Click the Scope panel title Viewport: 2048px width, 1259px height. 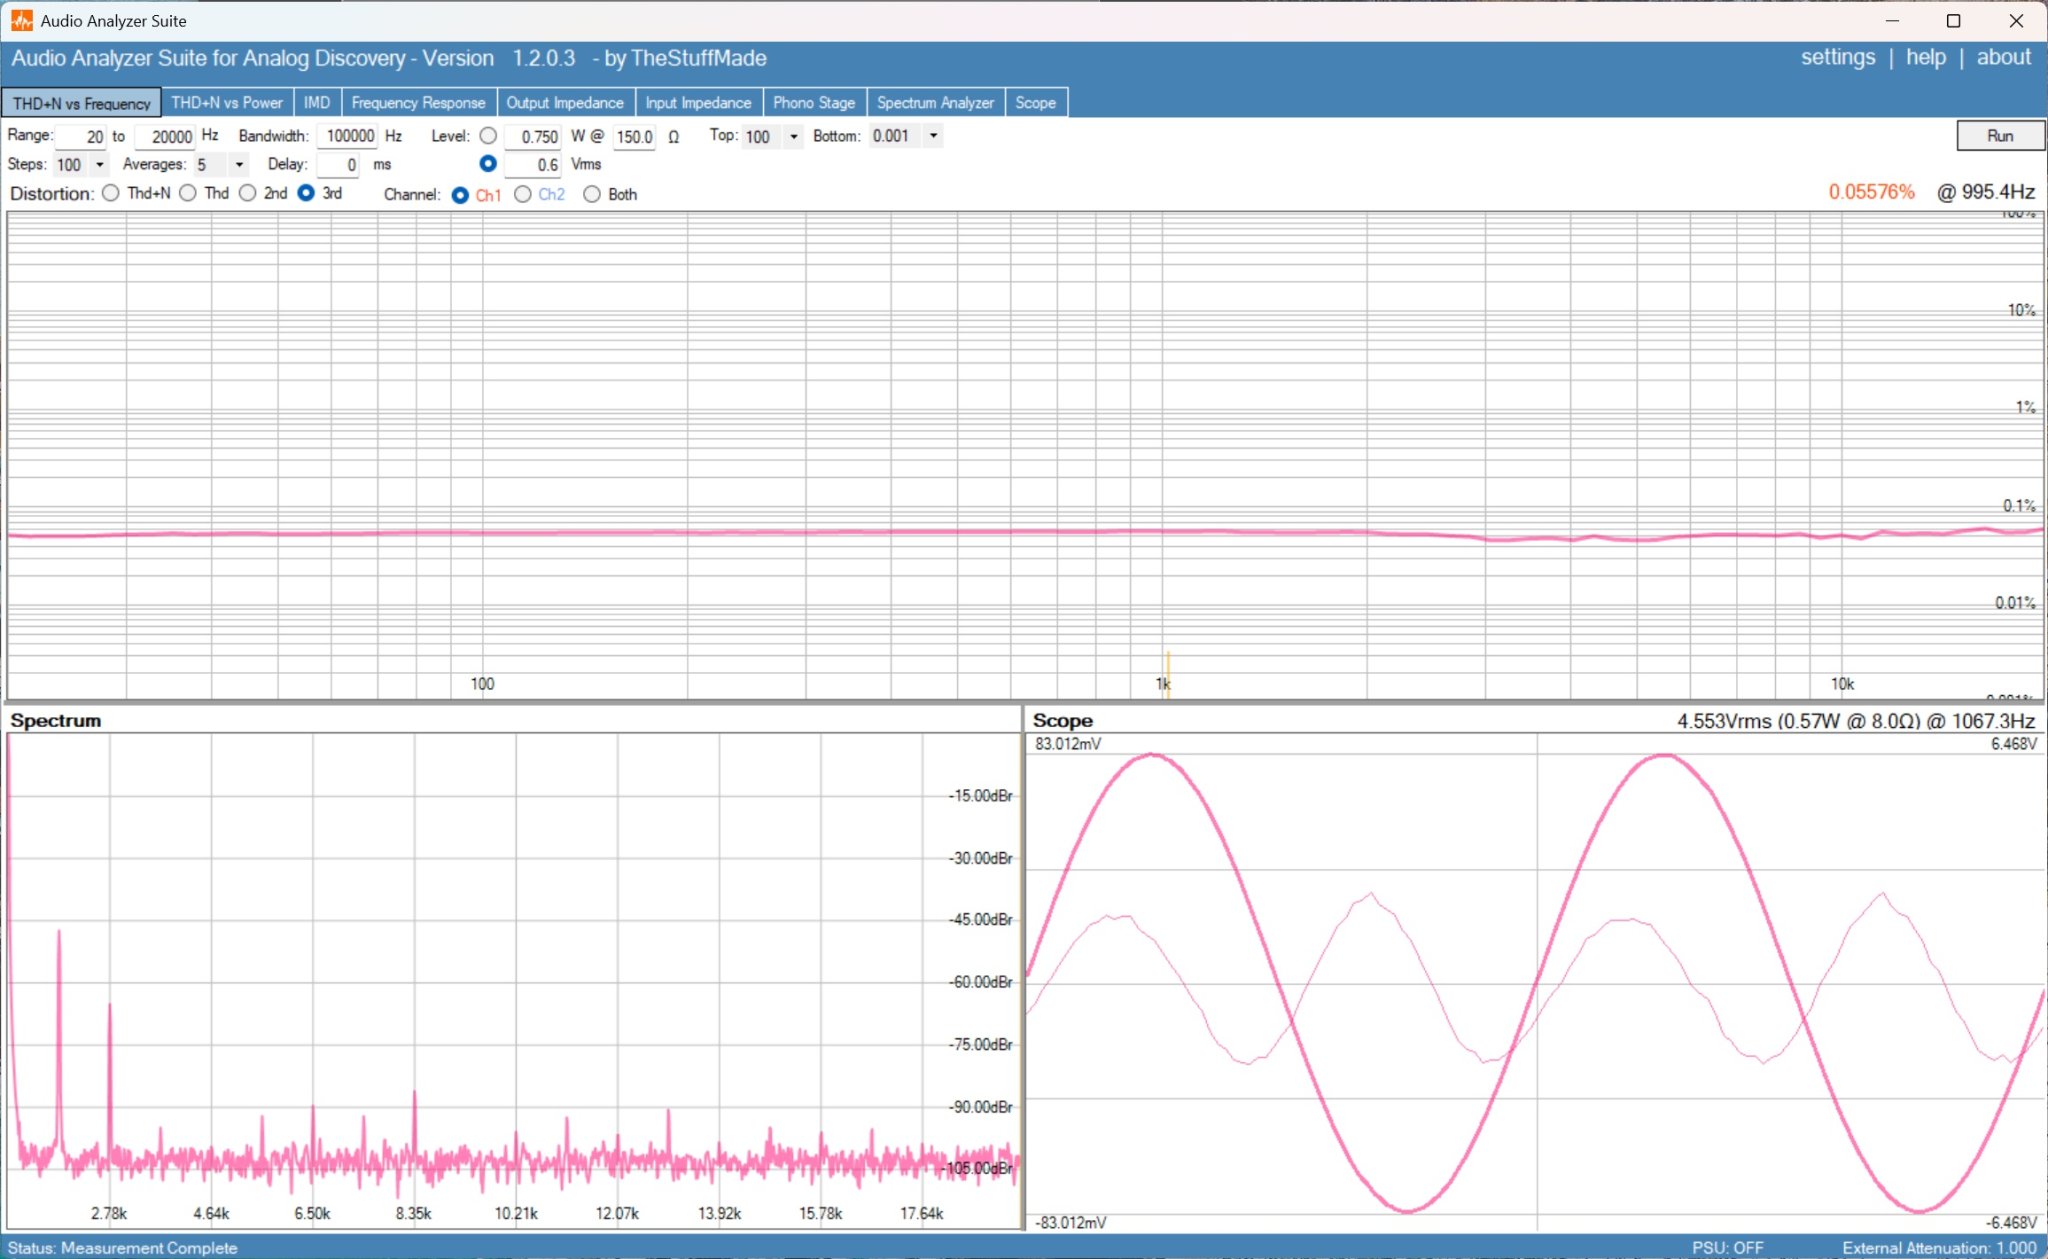1062,720
